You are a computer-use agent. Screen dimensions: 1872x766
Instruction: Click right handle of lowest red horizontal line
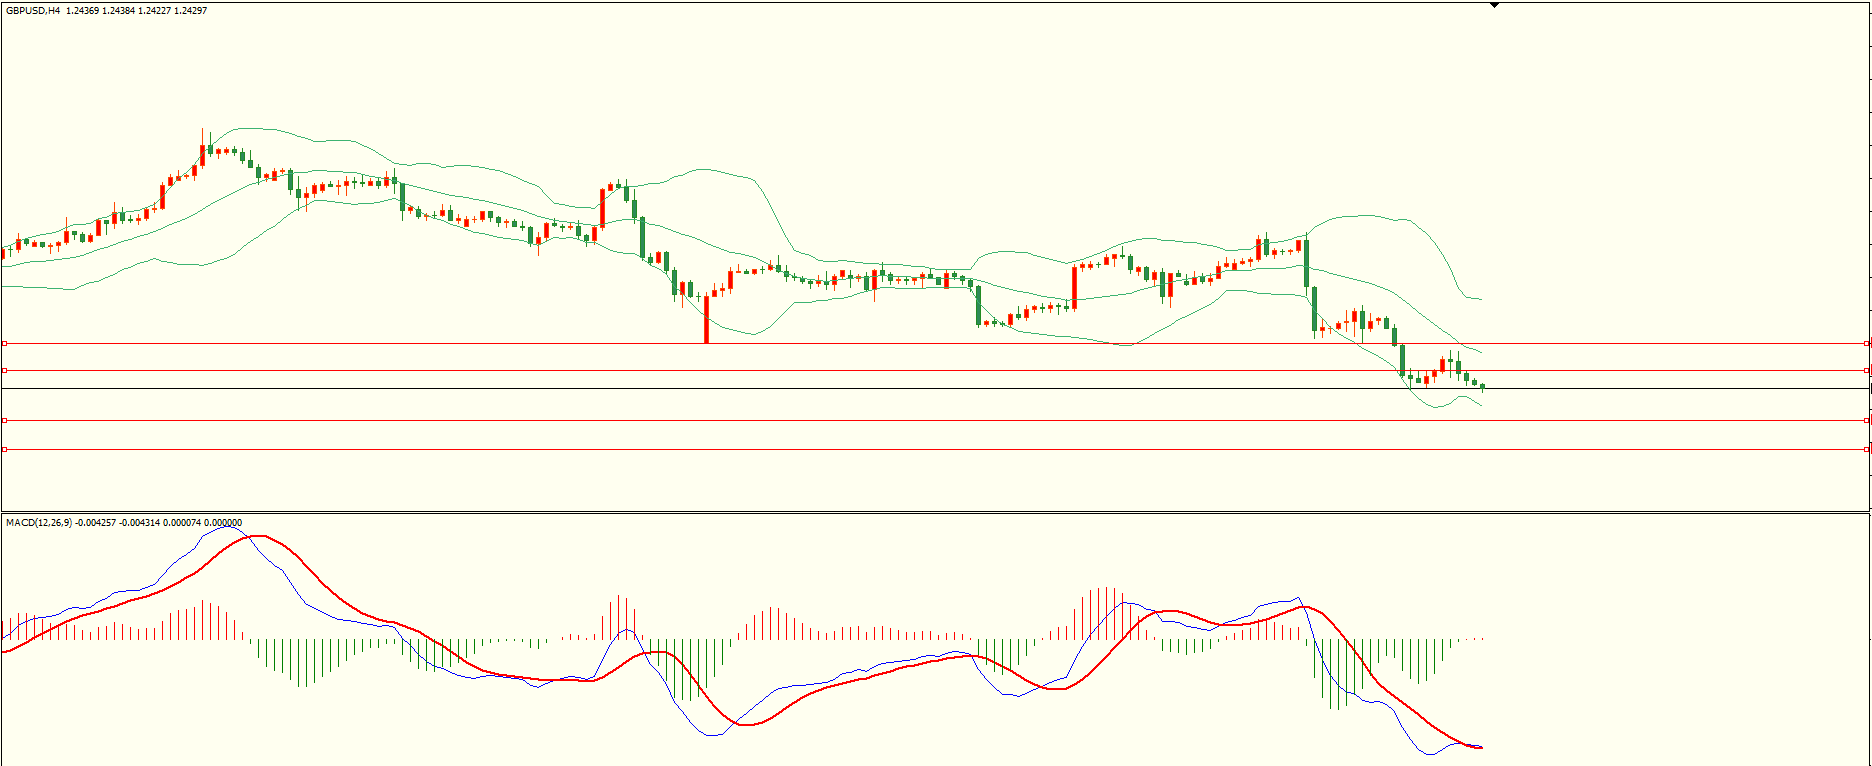pos(1867,449)
